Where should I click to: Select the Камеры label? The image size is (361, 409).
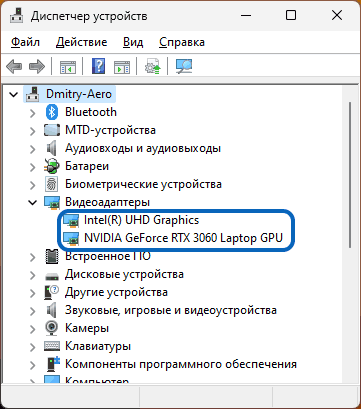coord(87,328)
